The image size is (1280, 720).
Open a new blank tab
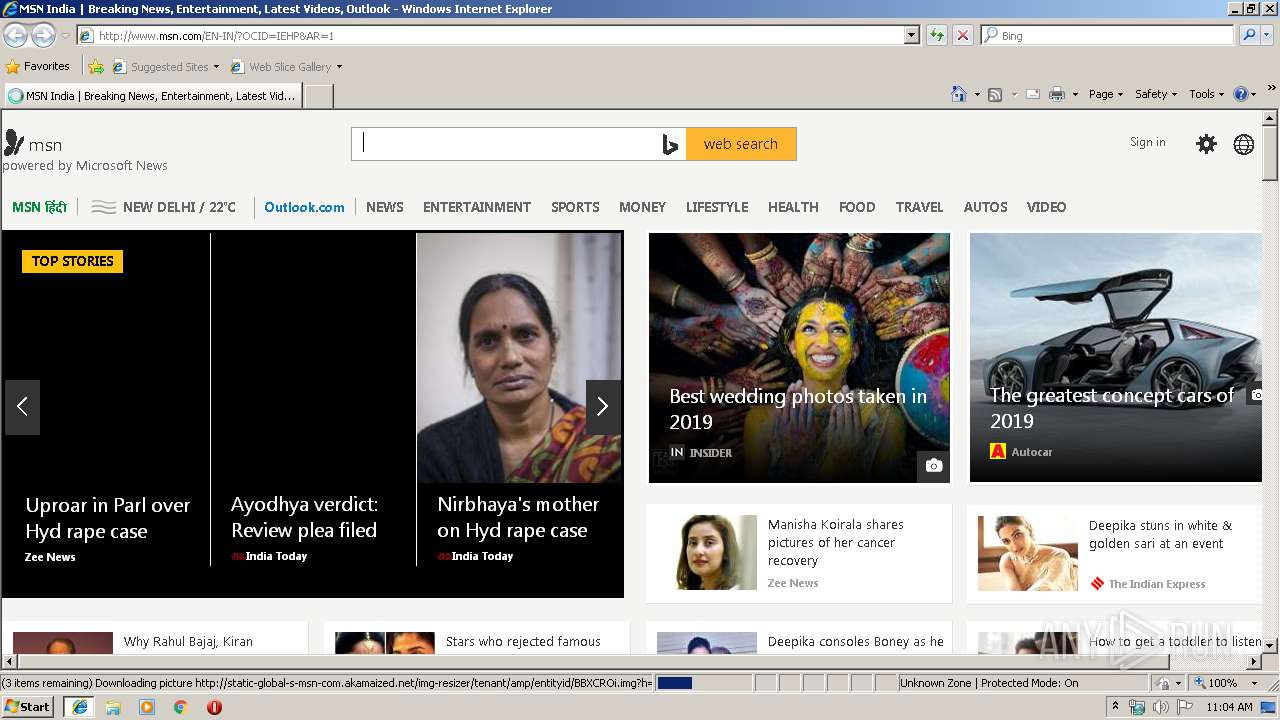pos(318,96)
